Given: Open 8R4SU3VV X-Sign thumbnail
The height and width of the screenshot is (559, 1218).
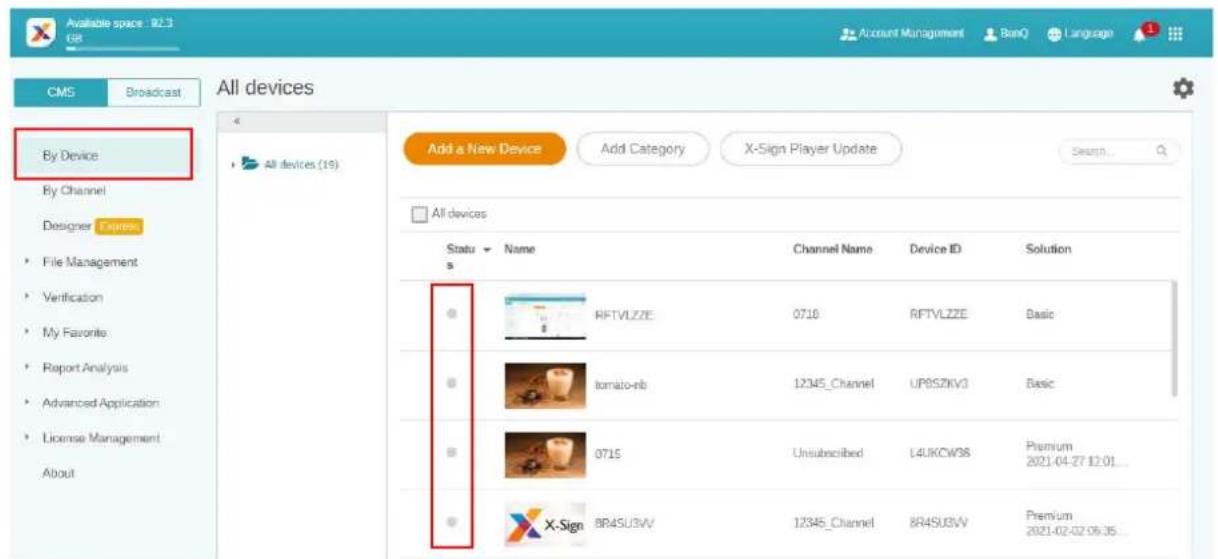Looking at the screenshot, I should coord(546,523).
